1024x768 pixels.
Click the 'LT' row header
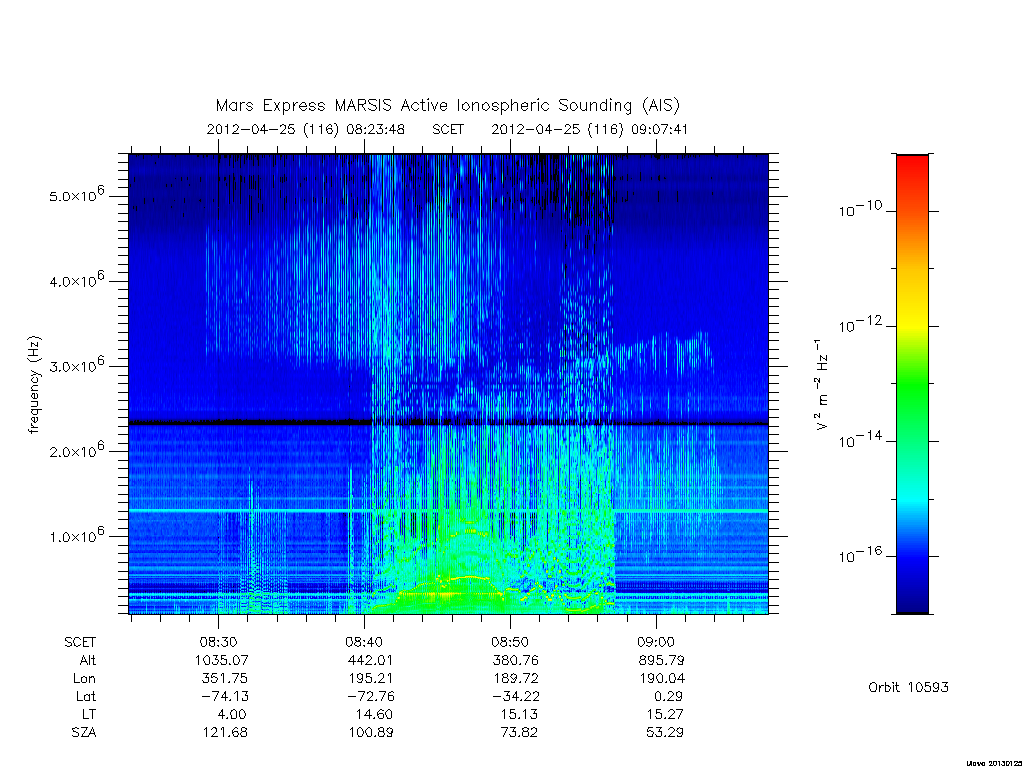(x=89, y=714)
